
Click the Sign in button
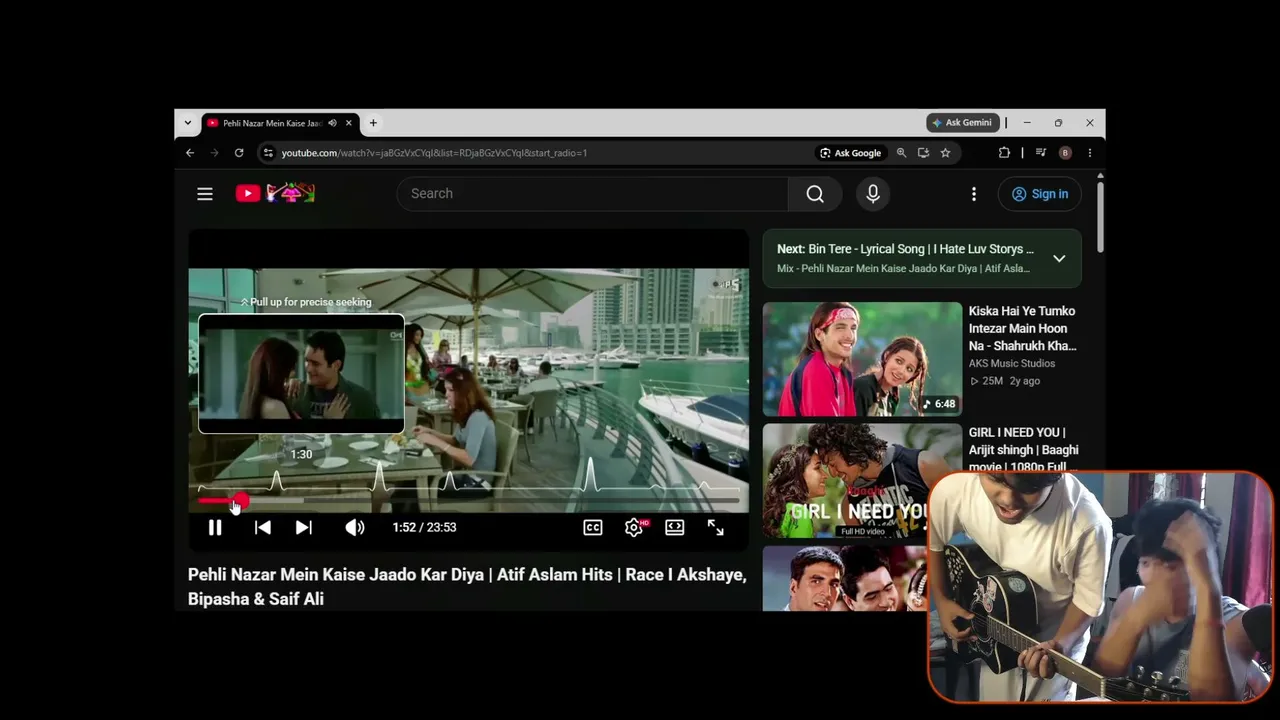click(x=1040, y=194)
